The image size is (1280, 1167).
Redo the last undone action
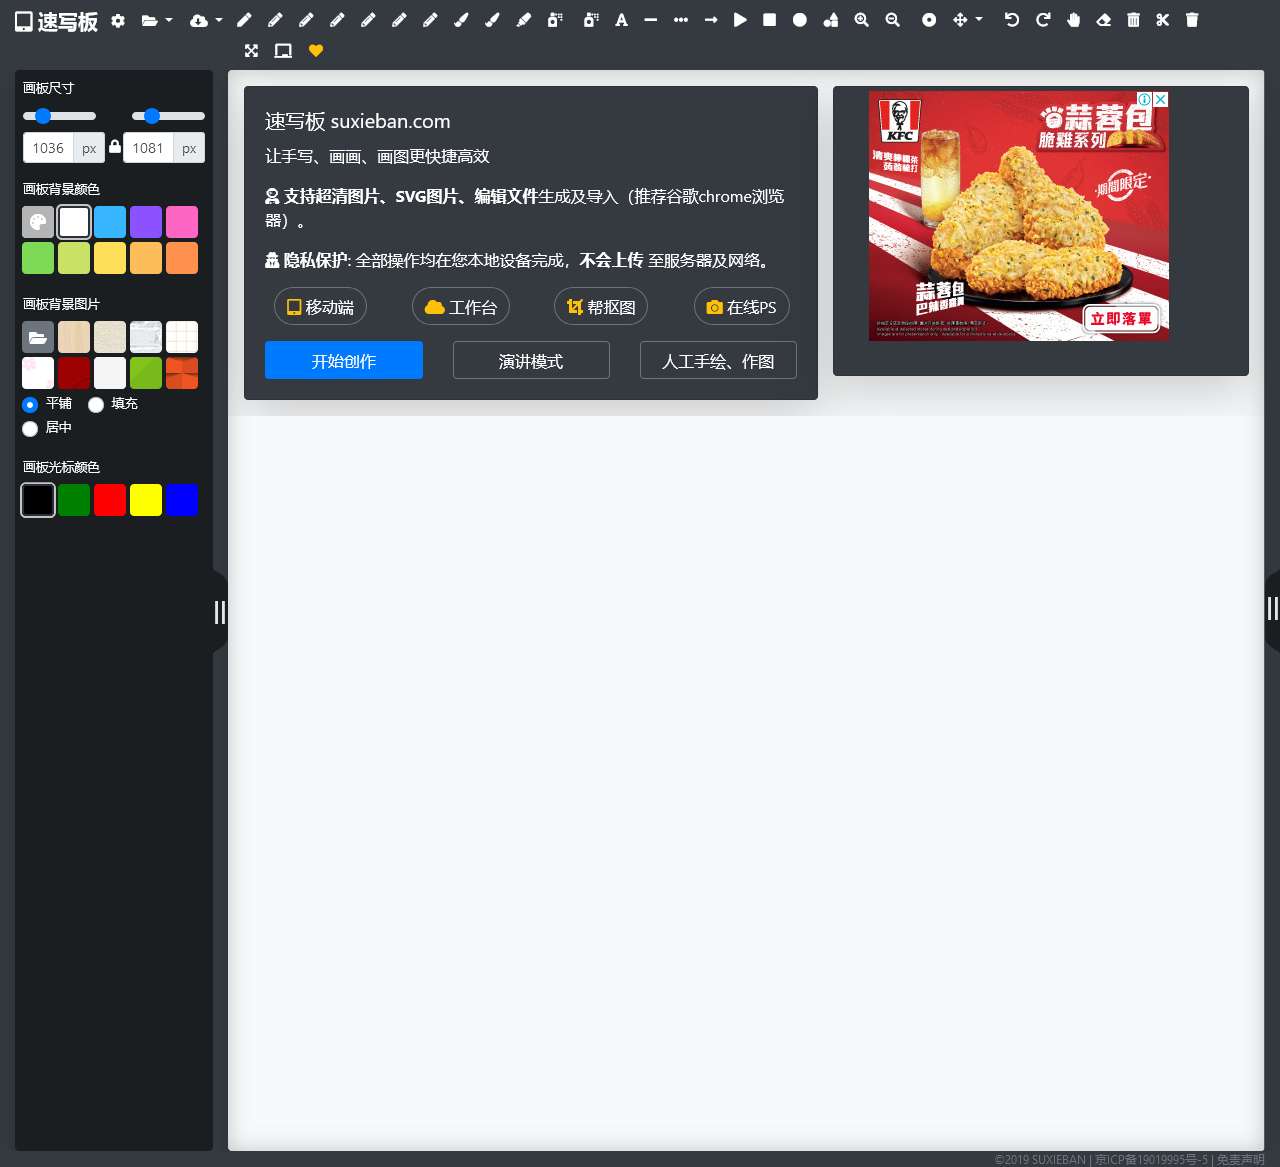point(1043,20)
